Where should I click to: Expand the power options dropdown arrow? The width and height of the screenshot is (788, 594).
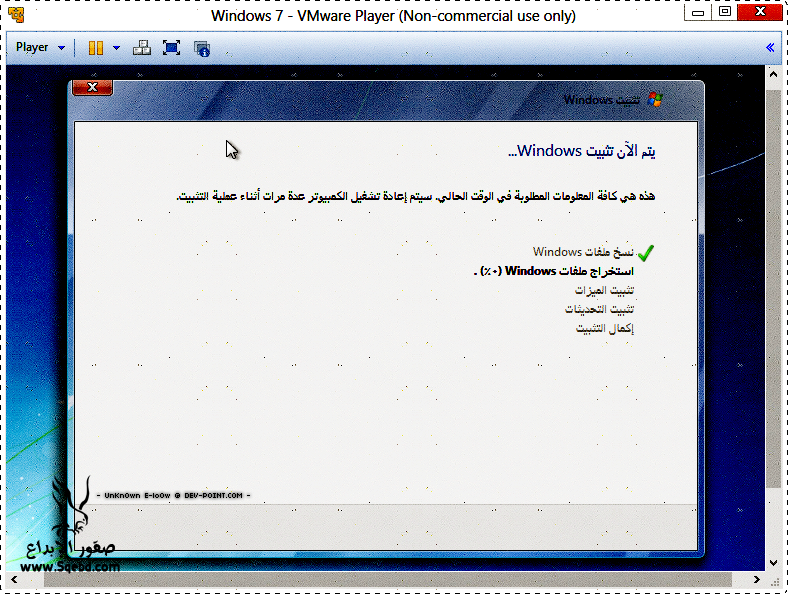pos(116,48)
